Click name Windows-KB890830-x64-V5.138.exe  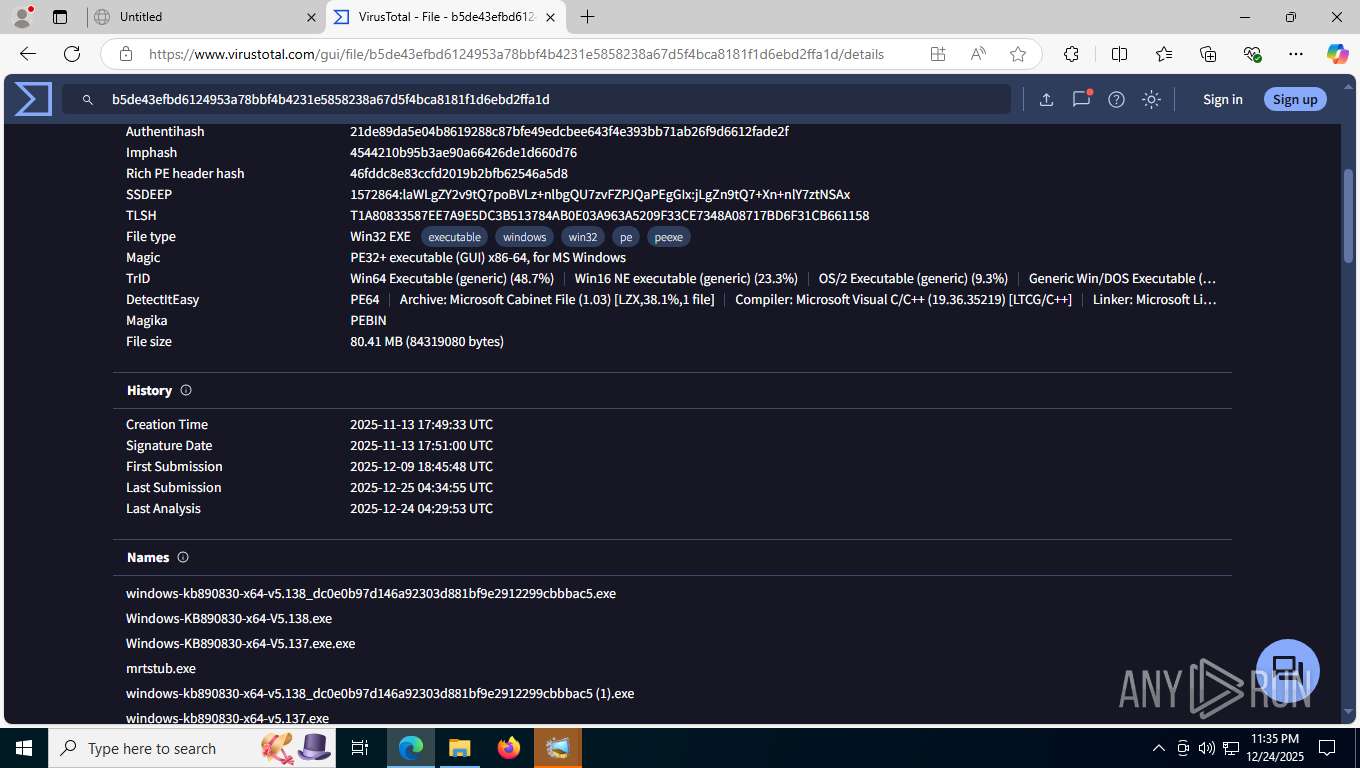point(229,618)
